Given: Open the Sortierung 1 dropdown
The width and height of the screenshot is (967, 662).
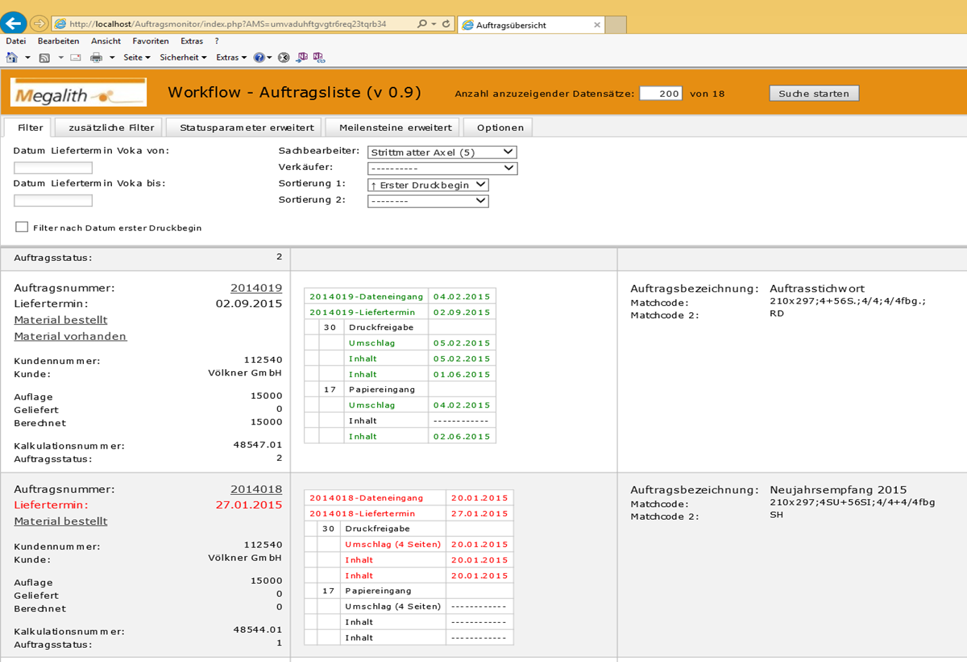Looking at the screenshot, I should [x=427, y=185].
